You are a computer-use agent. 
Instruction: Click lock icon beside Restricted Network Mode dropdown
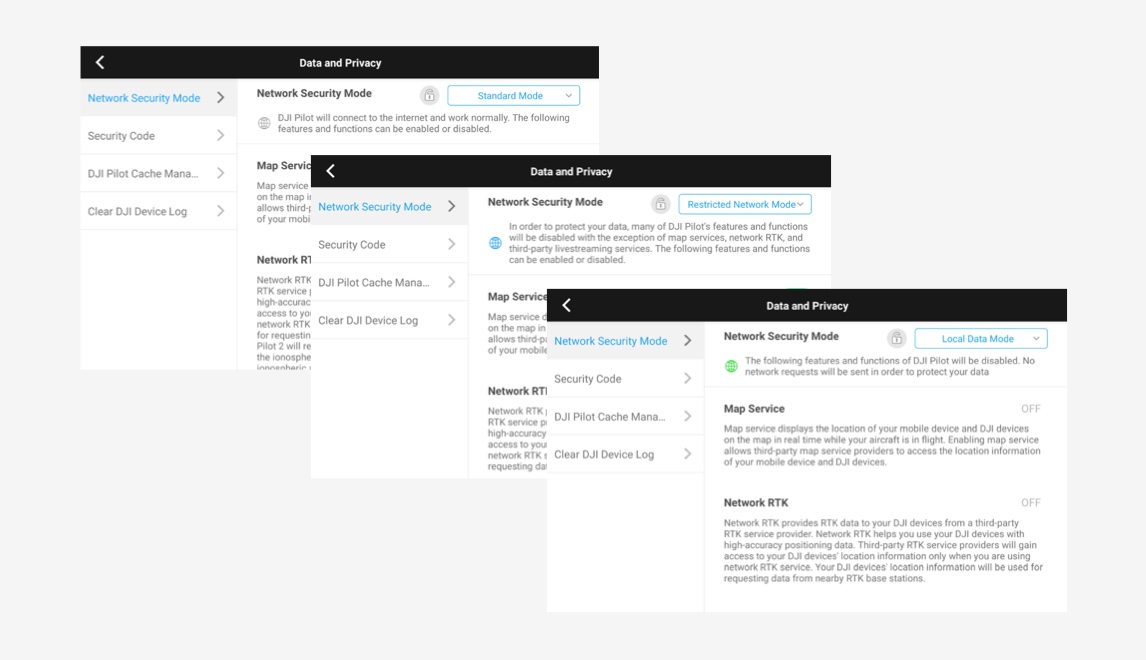(x=661, y=204)
